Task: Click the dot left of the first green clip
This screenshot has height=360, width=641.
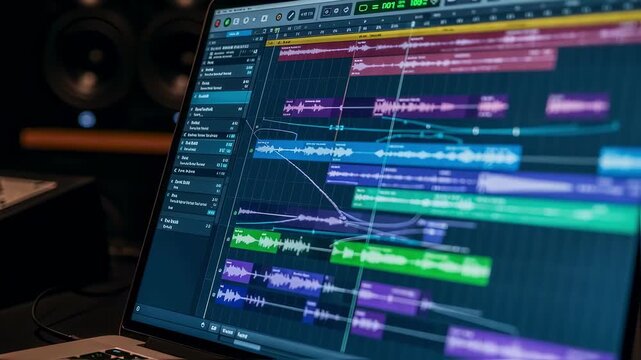Action: (228, 240)
